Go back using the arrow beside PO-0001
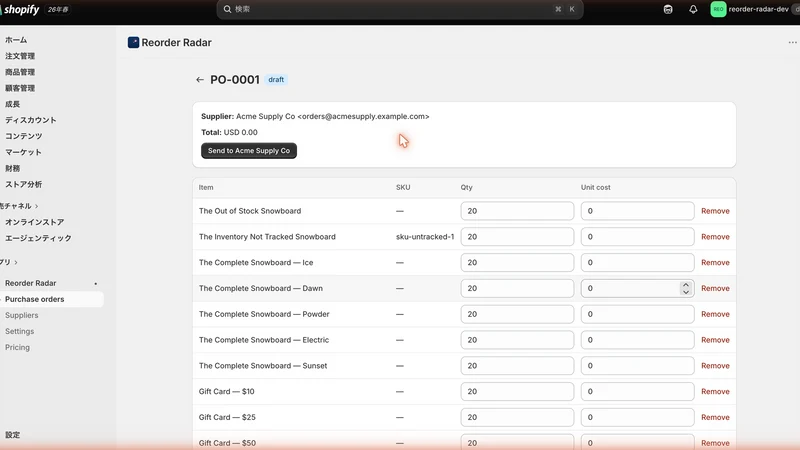Viewport: 800px width, 450px height. [x=199, y=80]
